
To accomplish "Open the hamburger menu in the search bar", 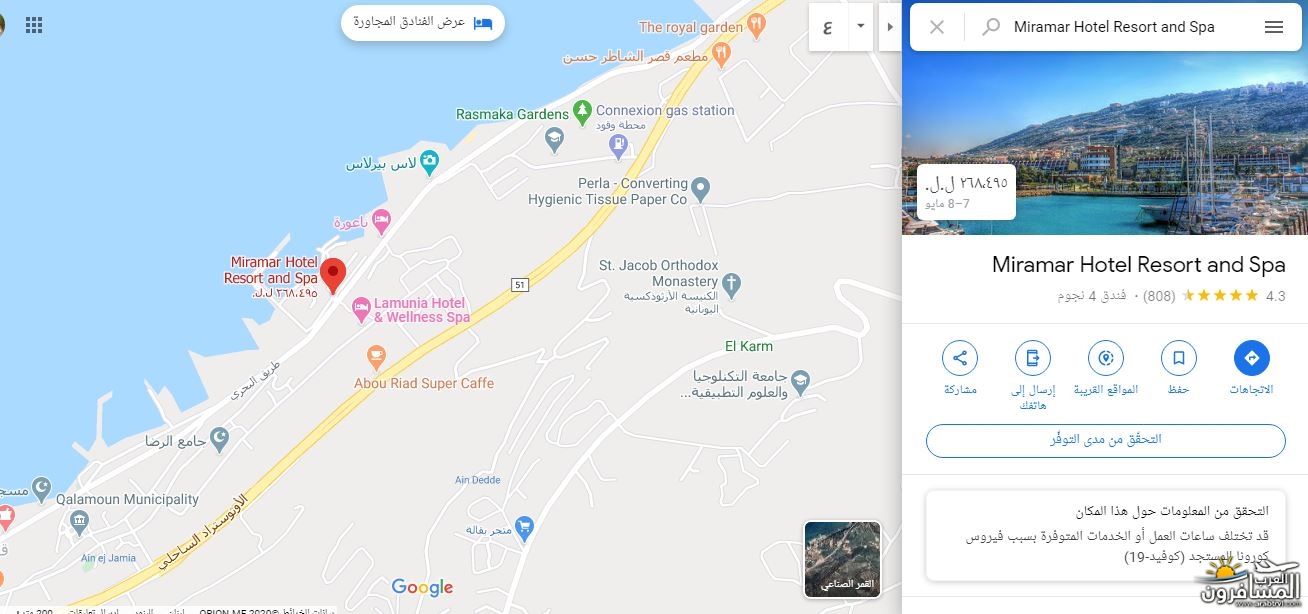I will (1274, 27).
